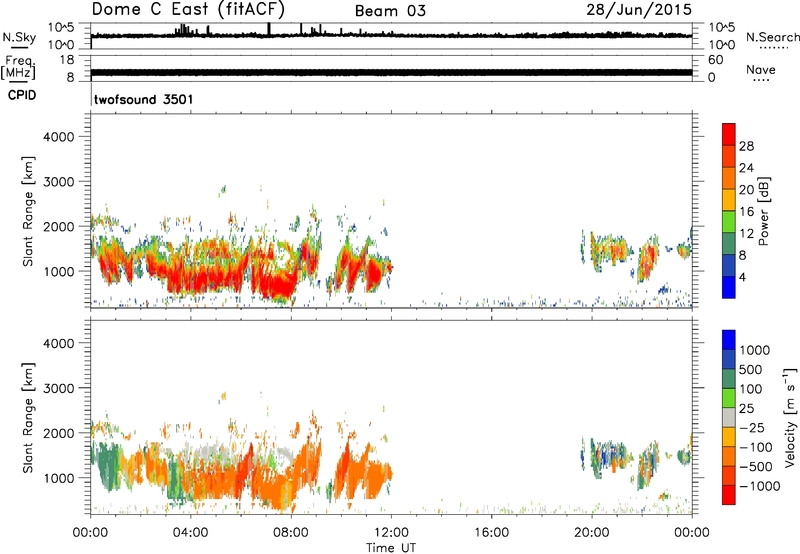This screenshot has width=800, height=554.
Task: Click the 'Time UT' axis title
Action: [x=391, y=548]
